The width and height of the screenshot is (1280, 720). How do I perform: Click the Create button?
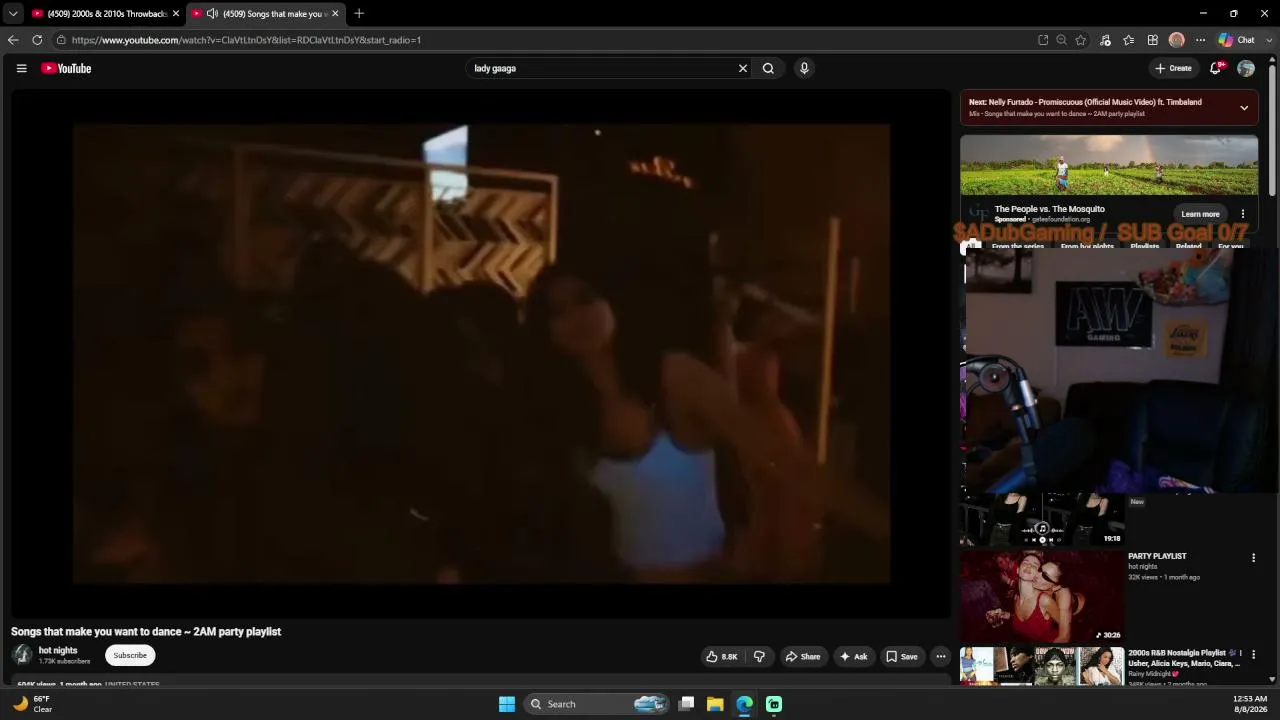pos(1173,68)
